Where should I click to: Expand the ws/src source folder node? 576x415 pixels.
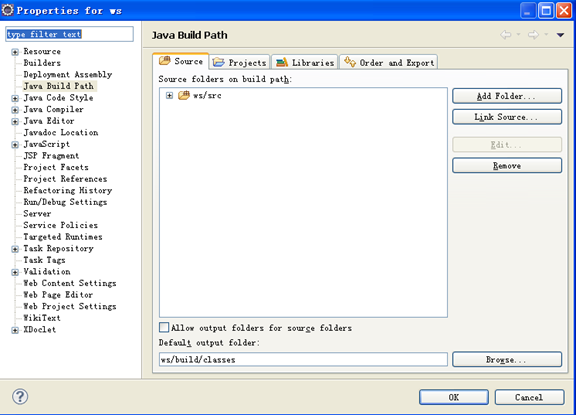tap(169, 95)
